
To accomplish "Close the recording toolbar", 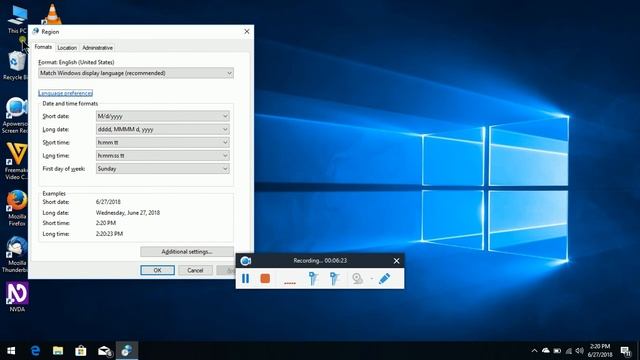I will pyautogui.click(x=396, y=261).
